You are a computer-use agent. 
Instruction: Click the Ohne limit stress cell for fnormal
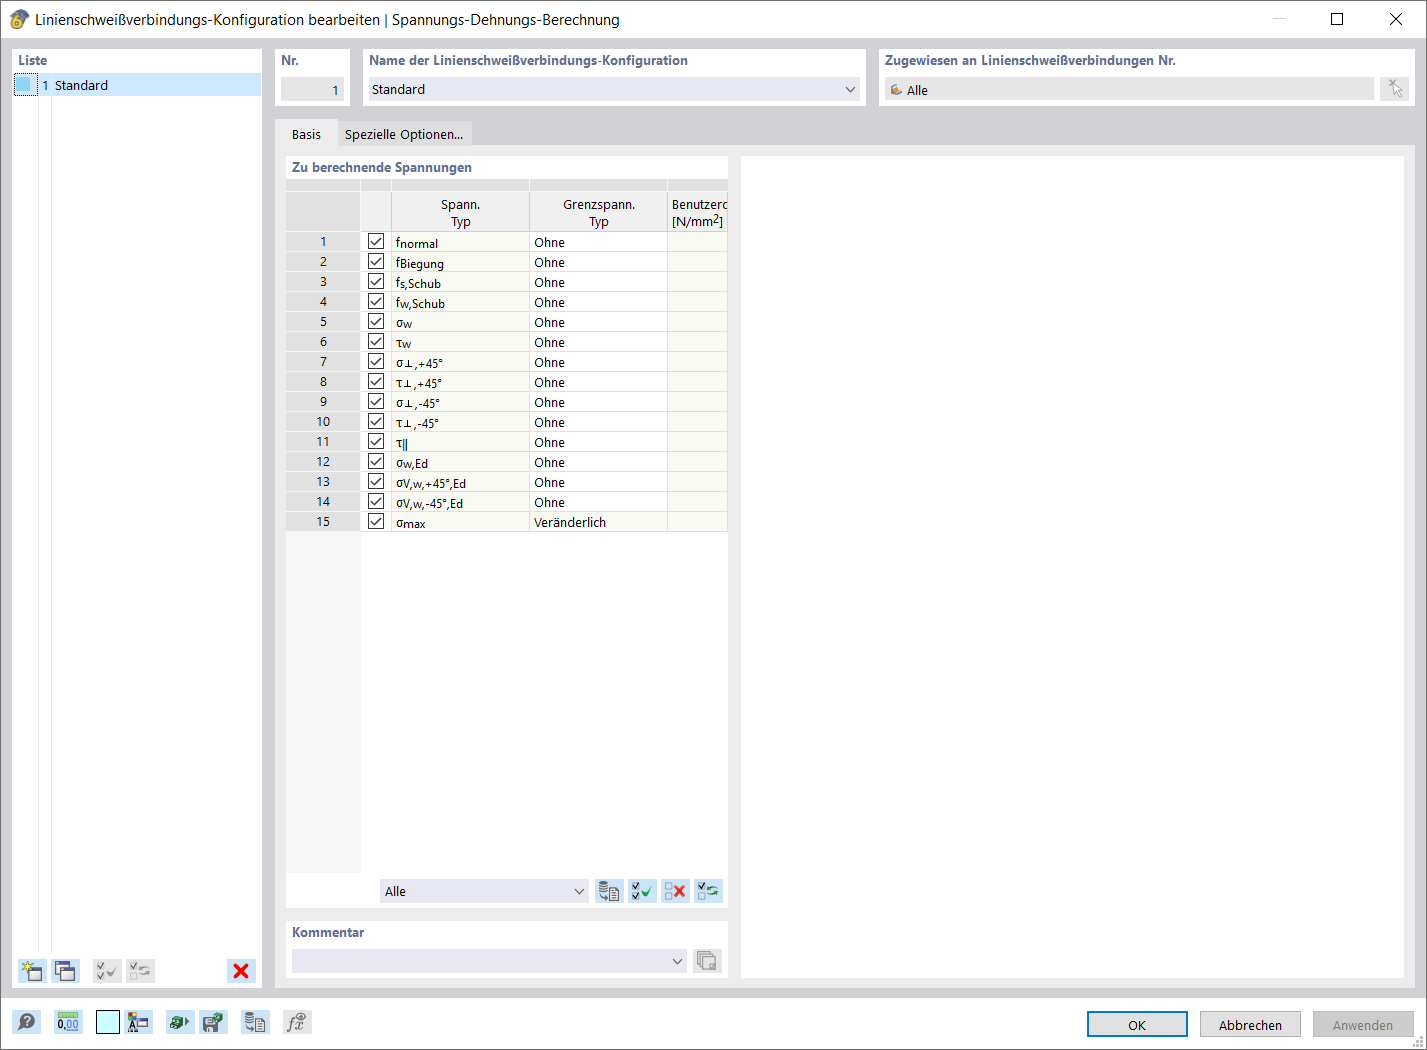point(598,242)
